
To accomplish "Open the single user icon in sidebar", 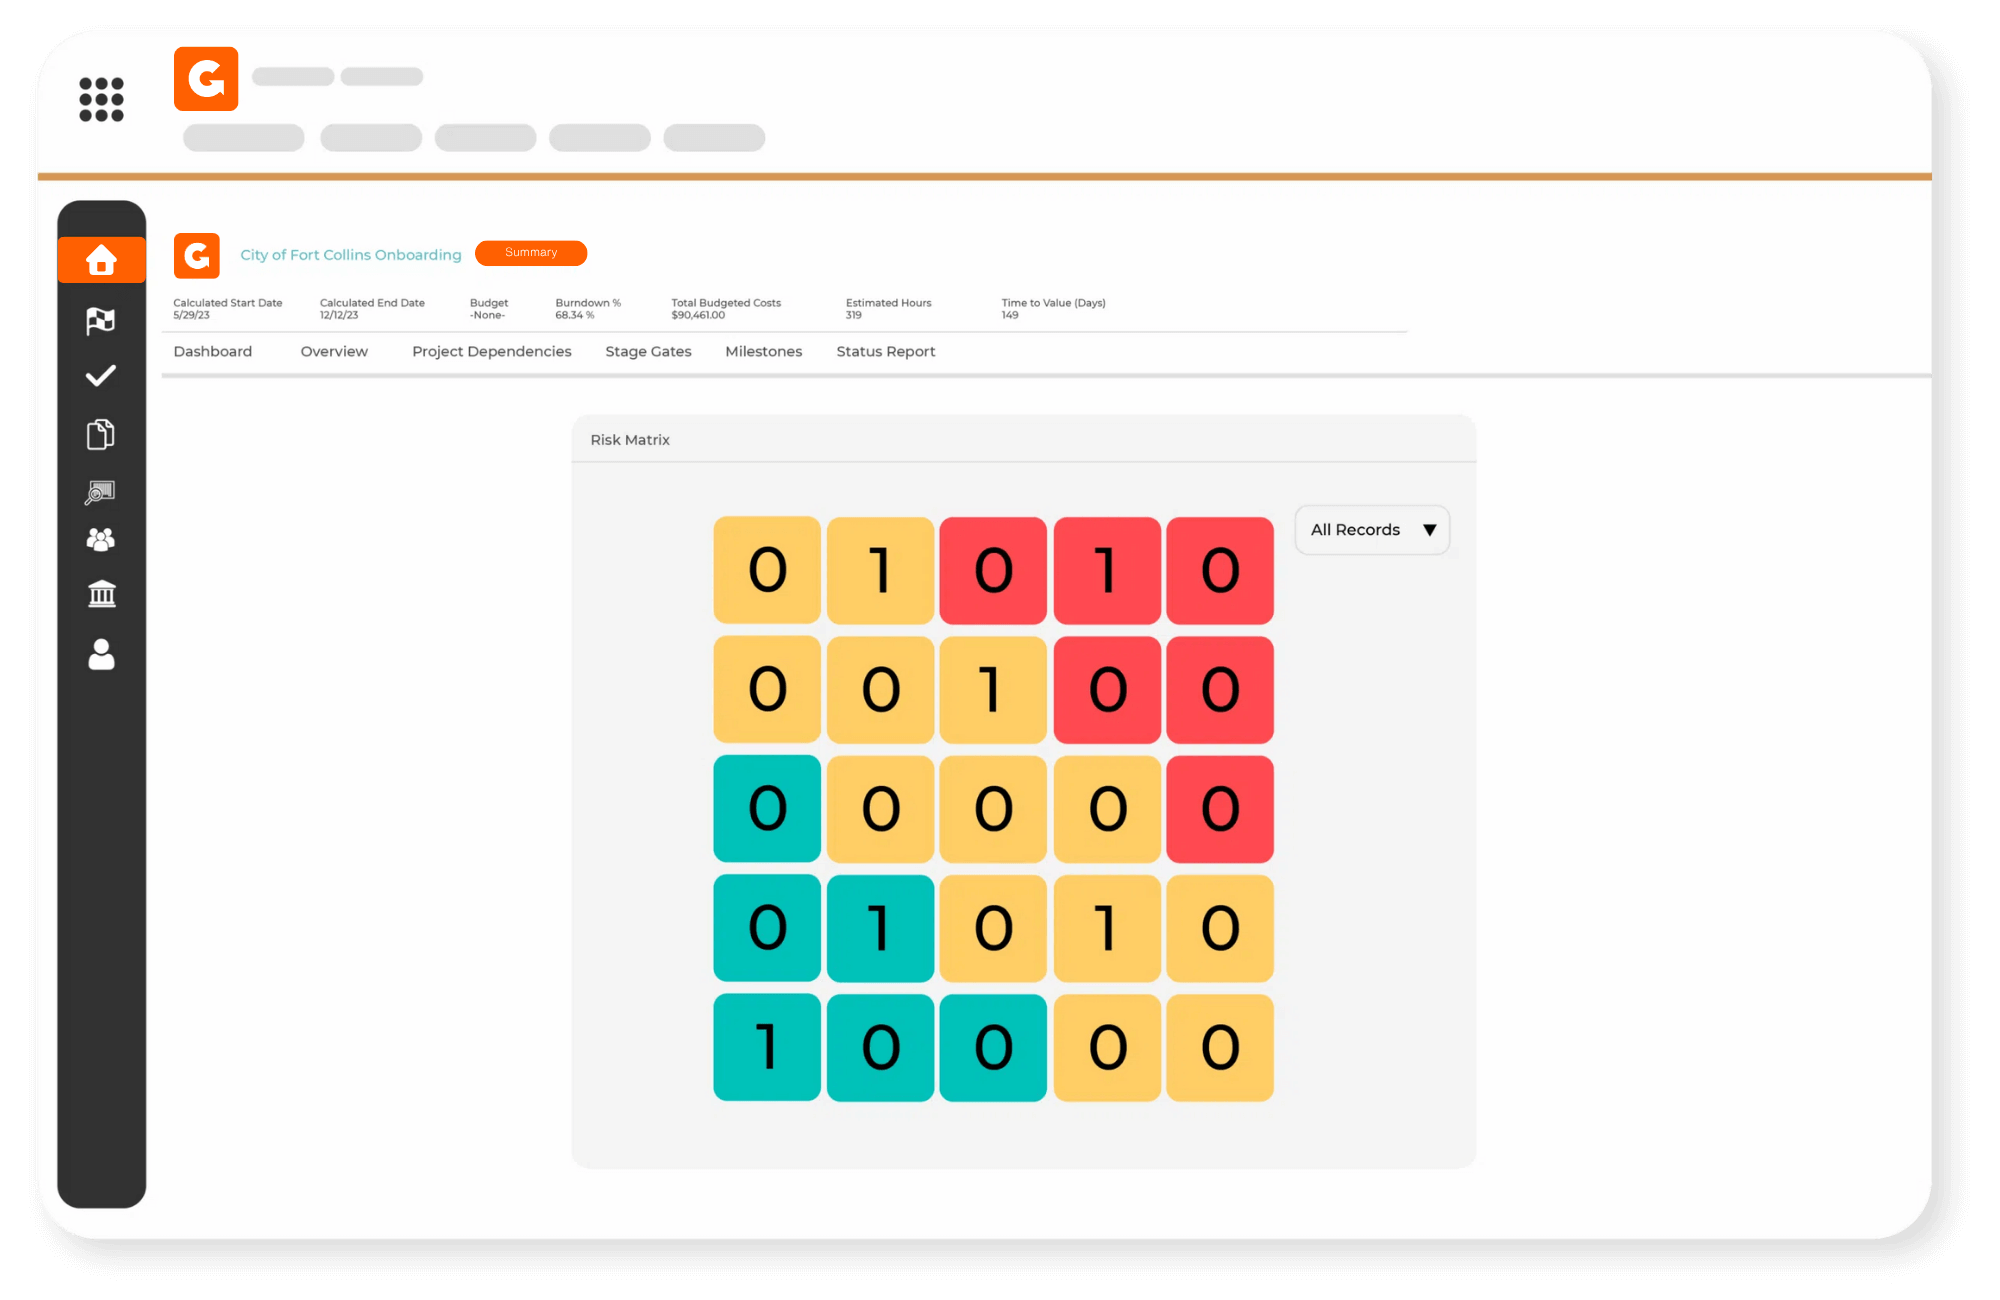I will (x=101, y=654).
